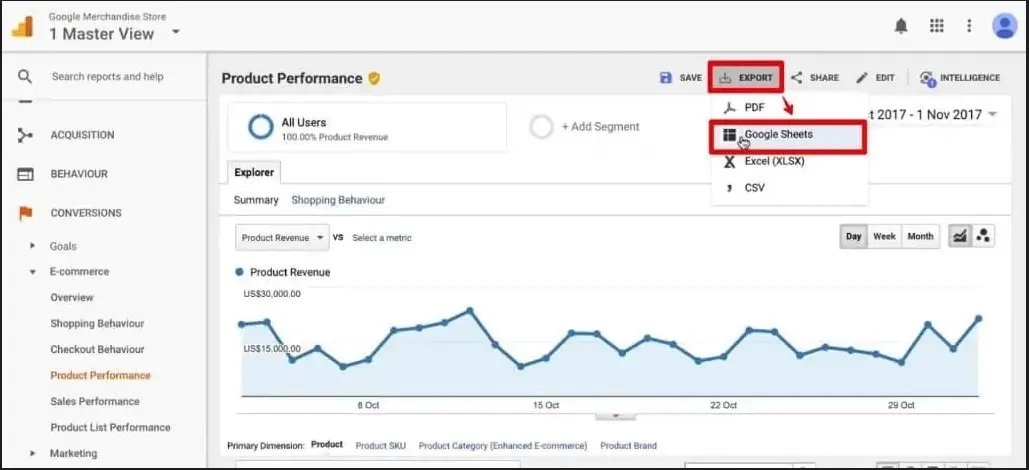Image resolution: width=1029 pixels, height=470 pixels.
Task: Switch to the Shopping Behaviour tab
Action: pyautogui.click(x=337, y=200)
